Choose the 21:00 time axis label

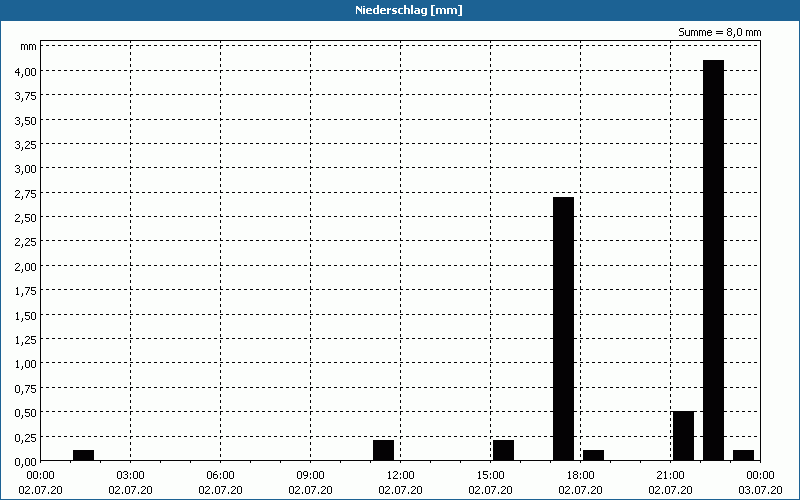pyautogui.click(x=670, y=476)
